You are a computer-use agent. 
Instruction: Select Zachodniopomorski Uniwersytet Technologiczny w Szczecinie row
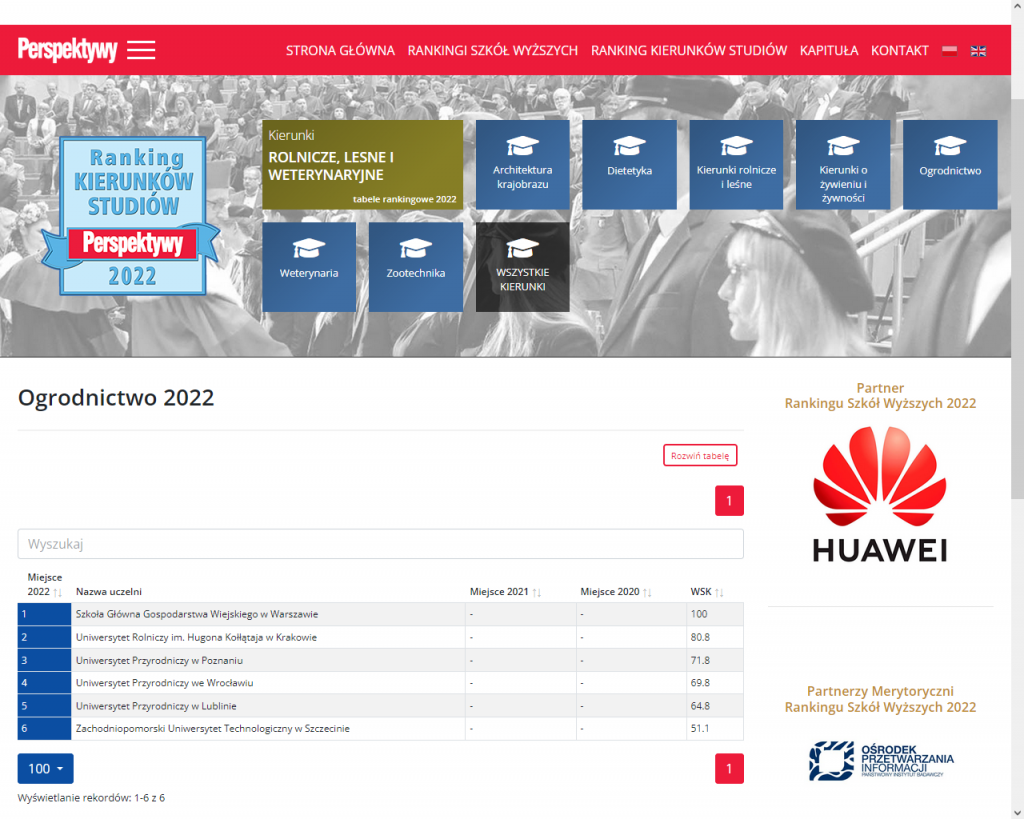pos(381,729)
